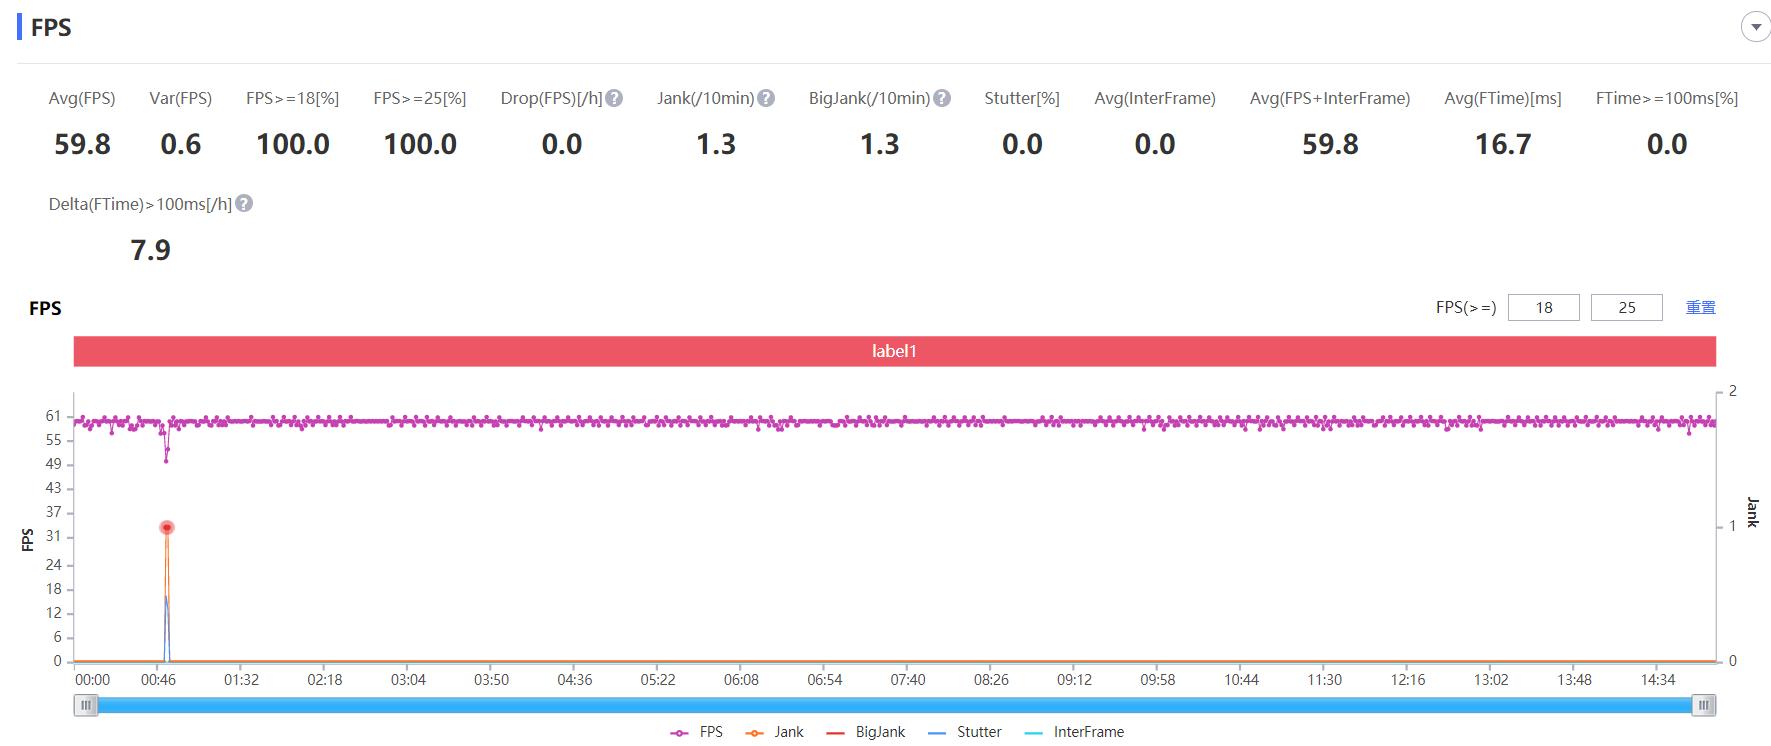Click the Avg(FTime)[ms] value 16.7
This screenshot has width=1771, height=746.
pos(1503,144)
